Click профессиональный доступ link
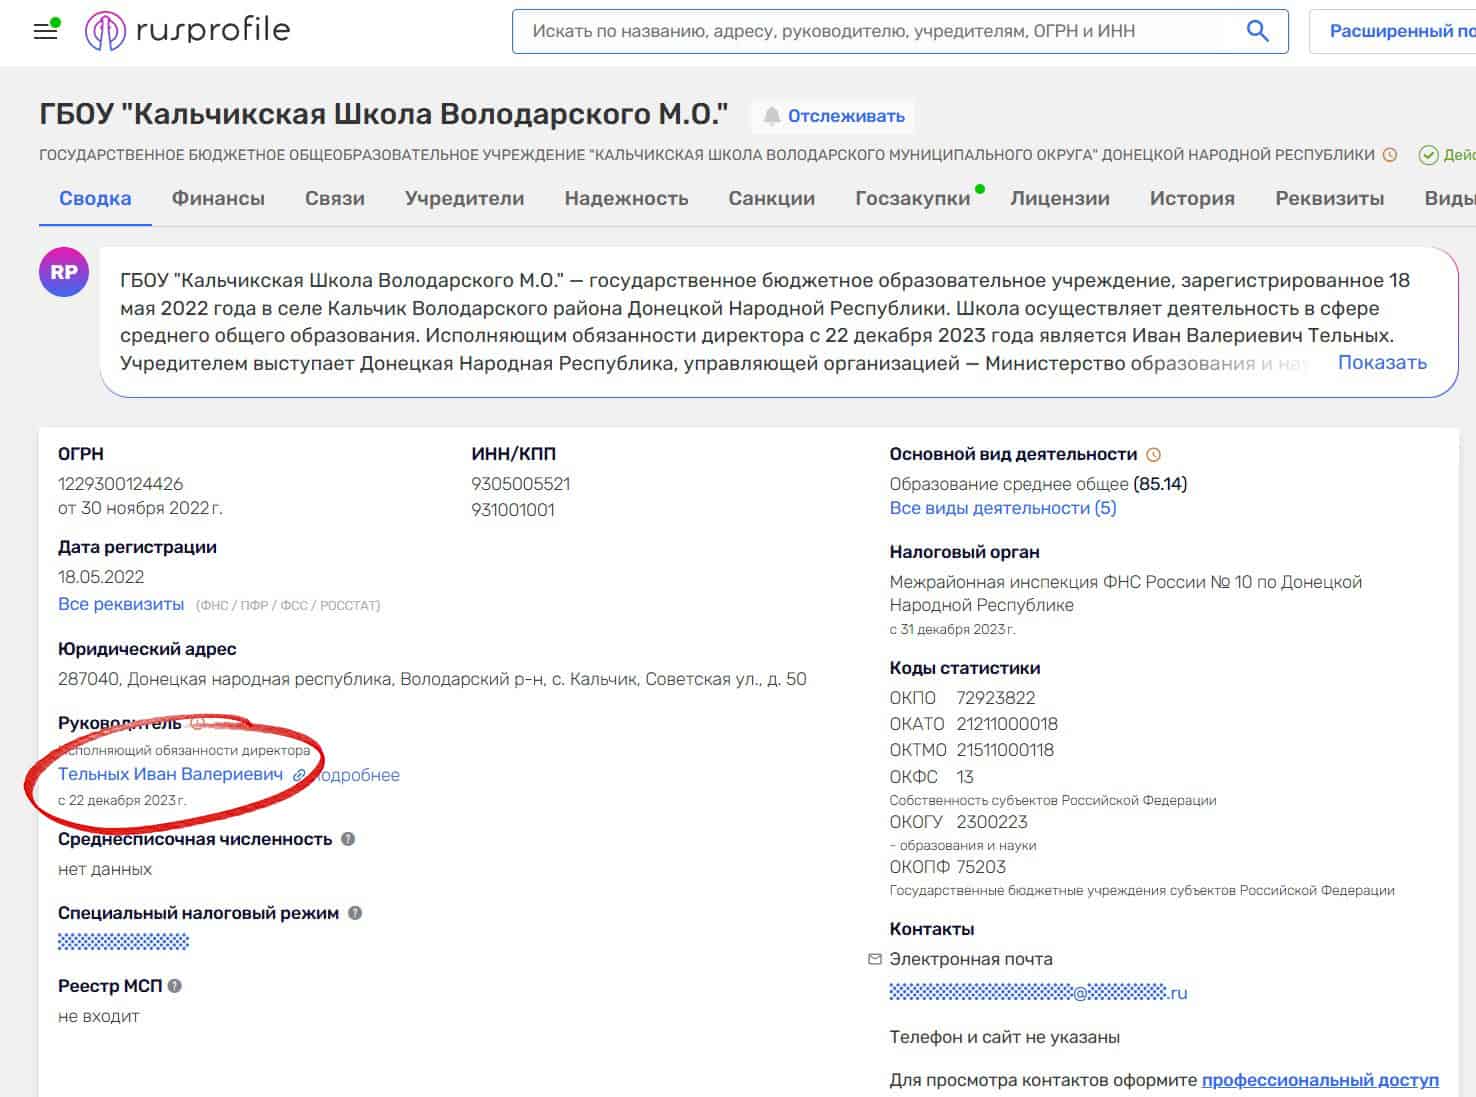 [x=1320, y=1080]
